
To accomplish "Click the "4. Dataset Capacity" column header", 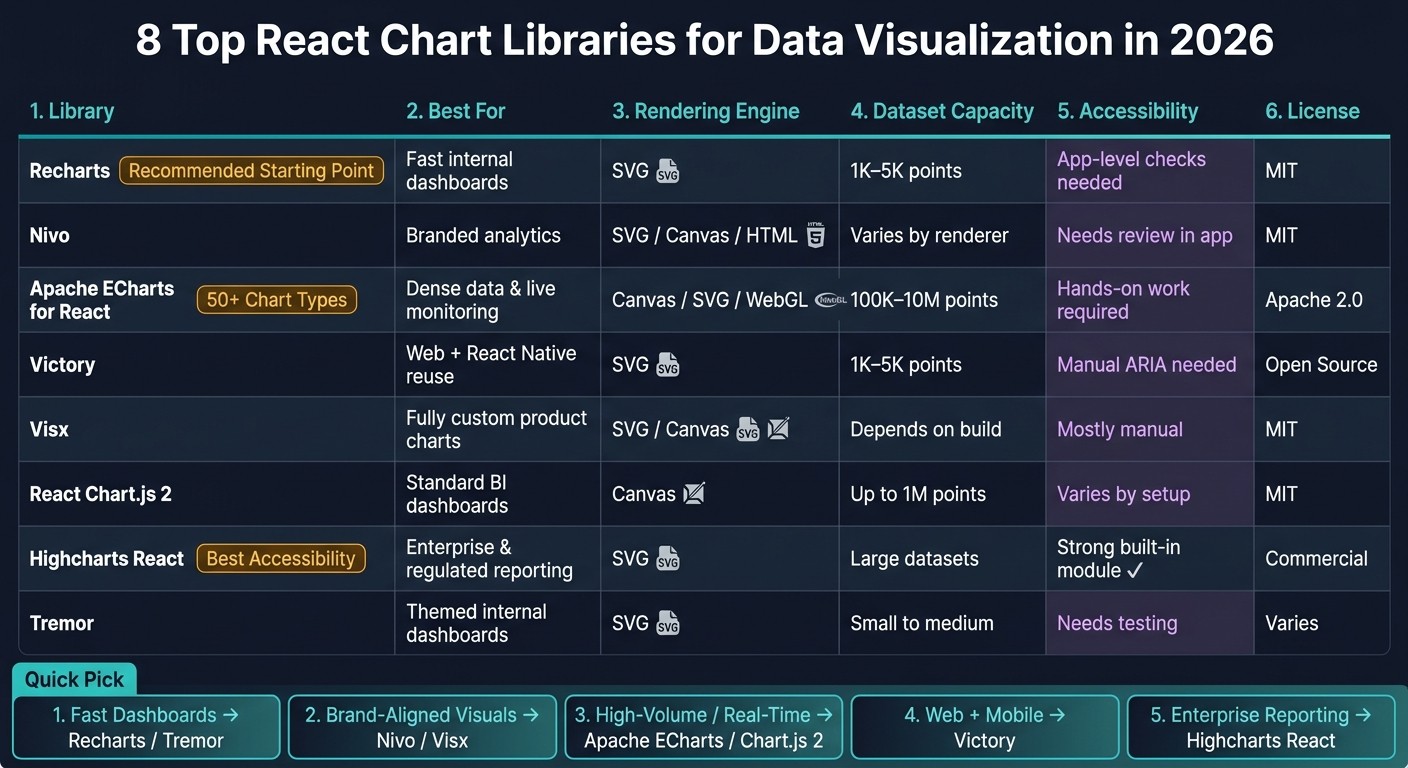I will point(942,111).
